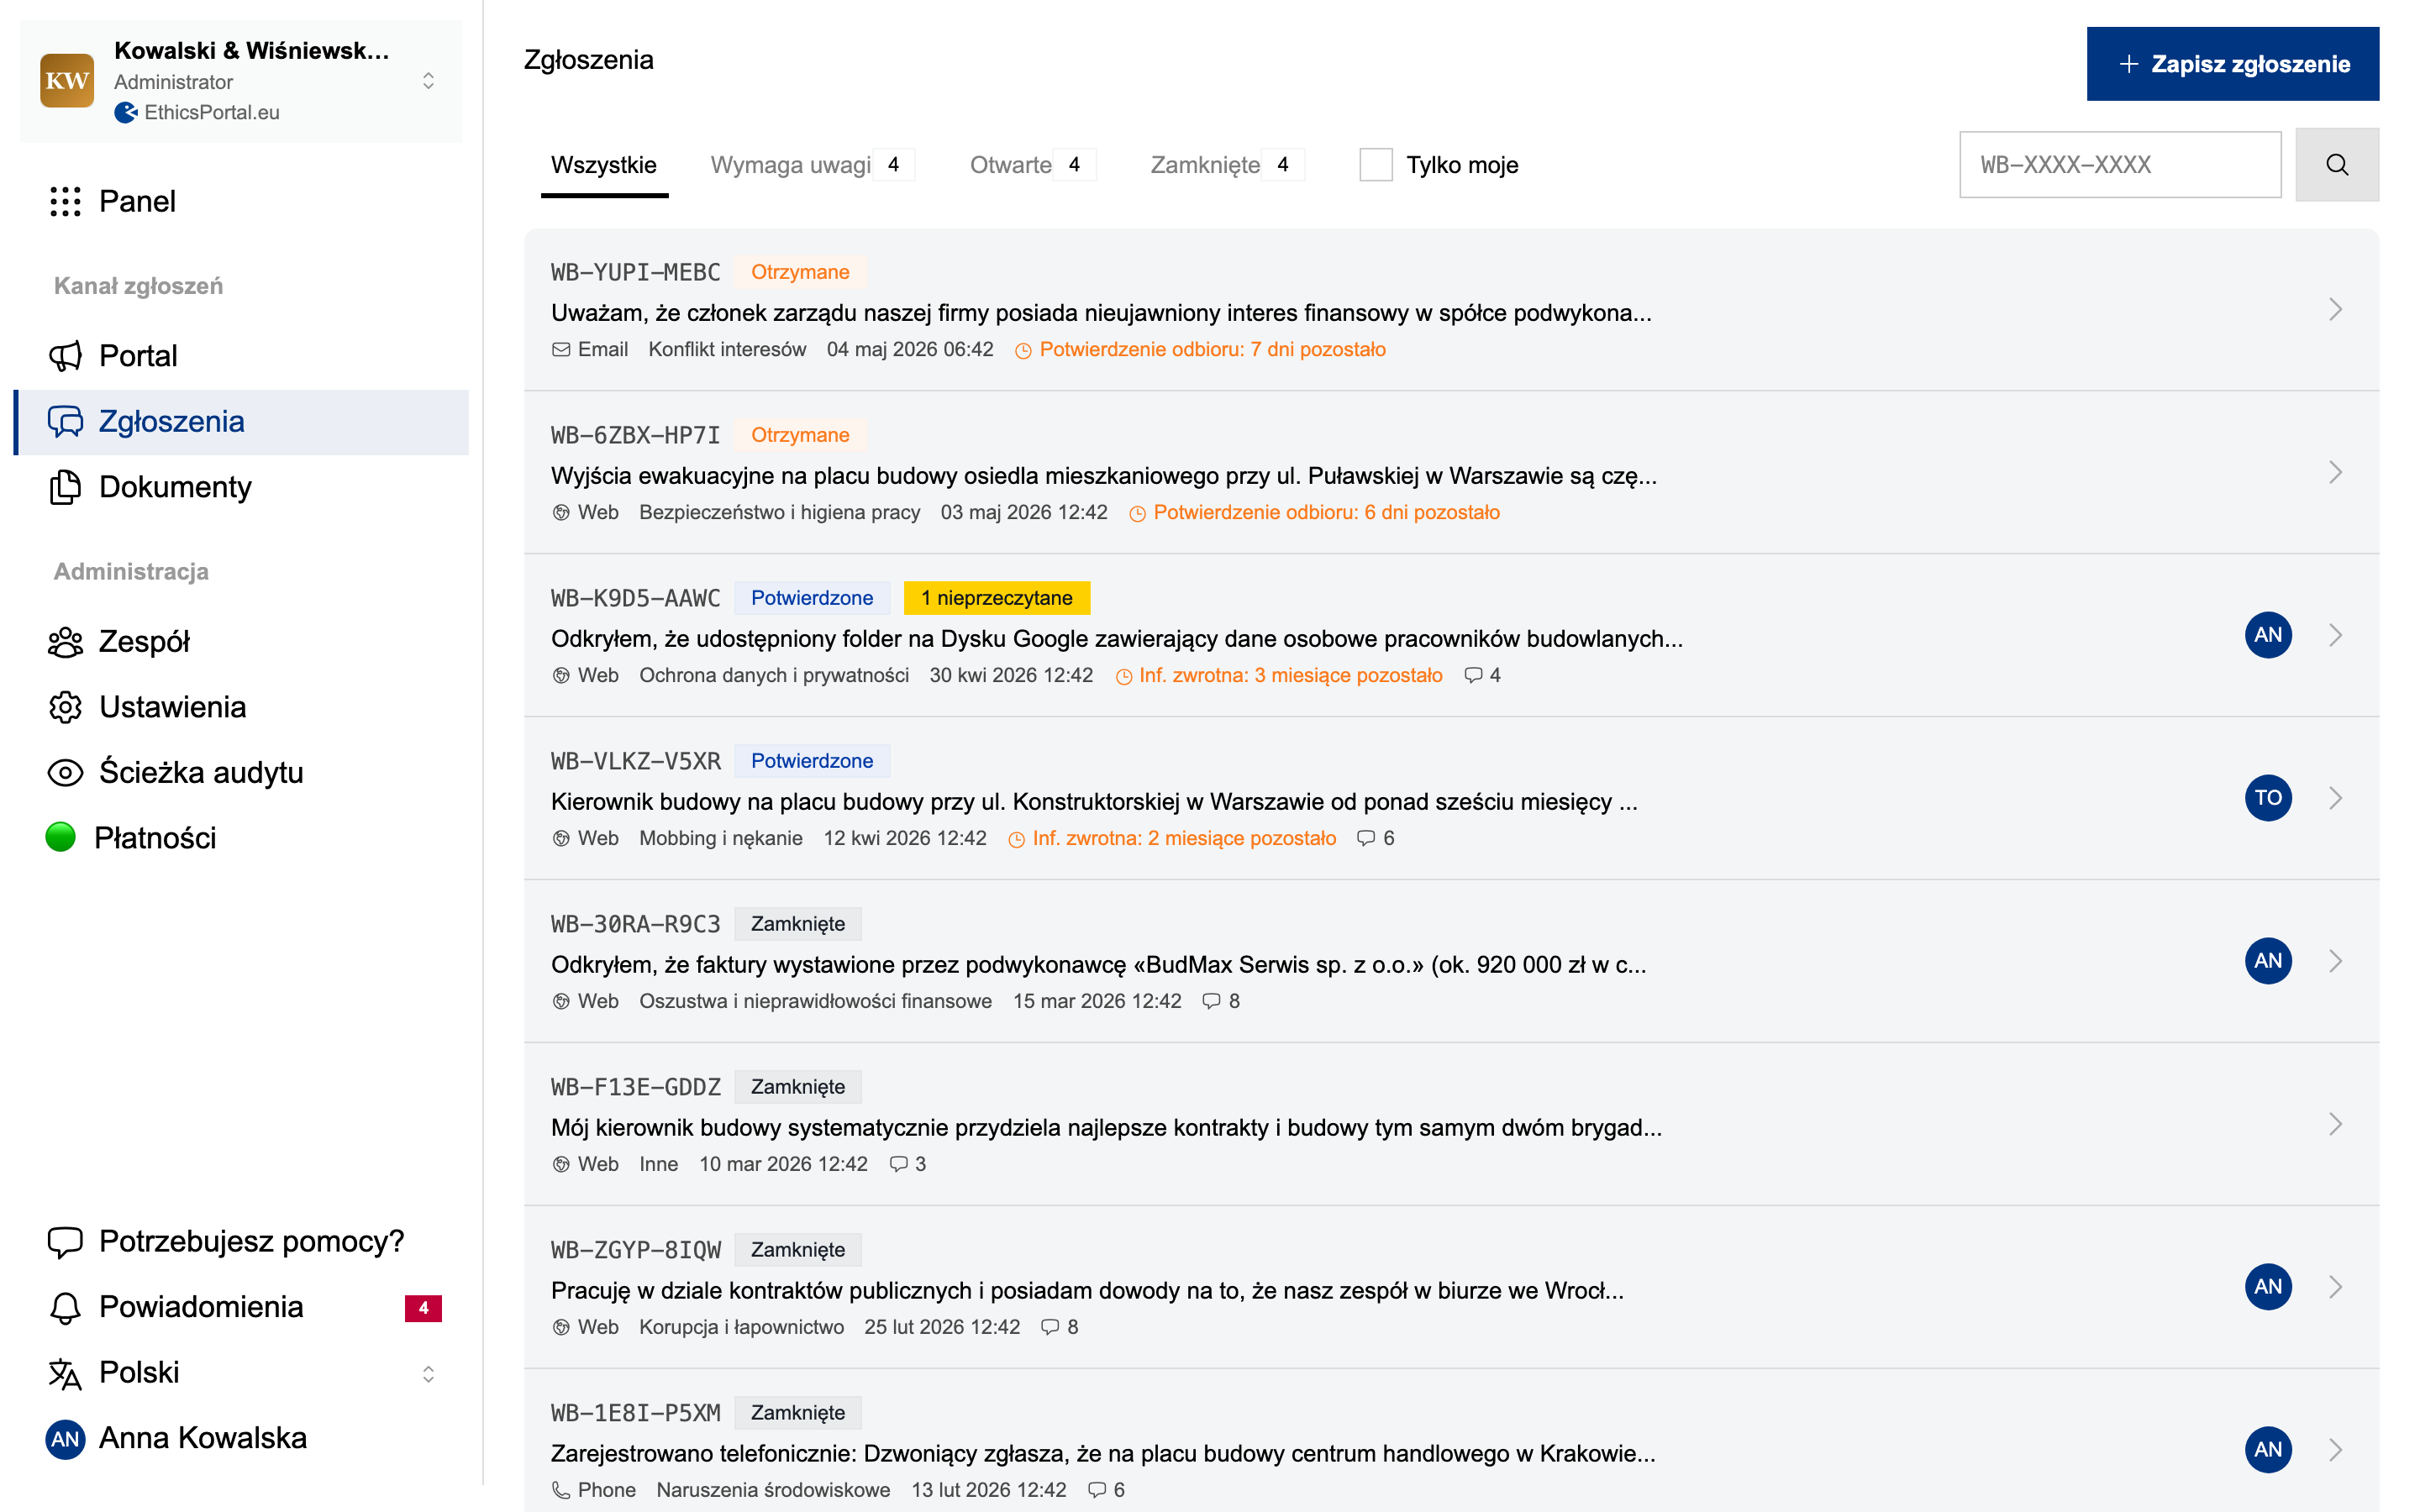Viewport: 2420px width, 1512px height.
Task: Click the text starting 'Wyjścia ewakuacyjne na placu'
Action: click(1103, 476)
